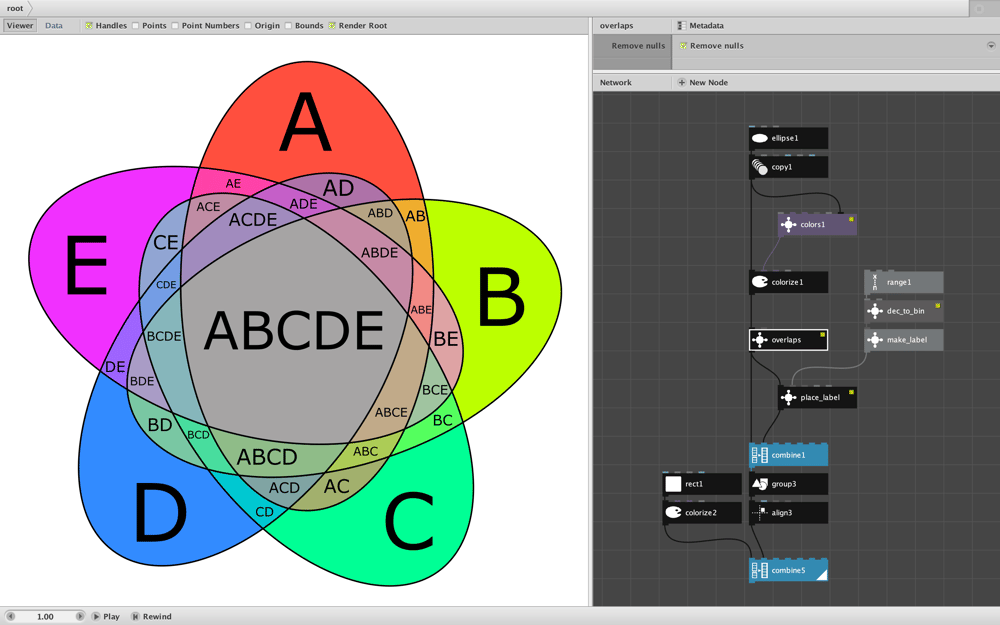Click the colorize2 node name
The image size is (1000, 625).
pos(701,513)
